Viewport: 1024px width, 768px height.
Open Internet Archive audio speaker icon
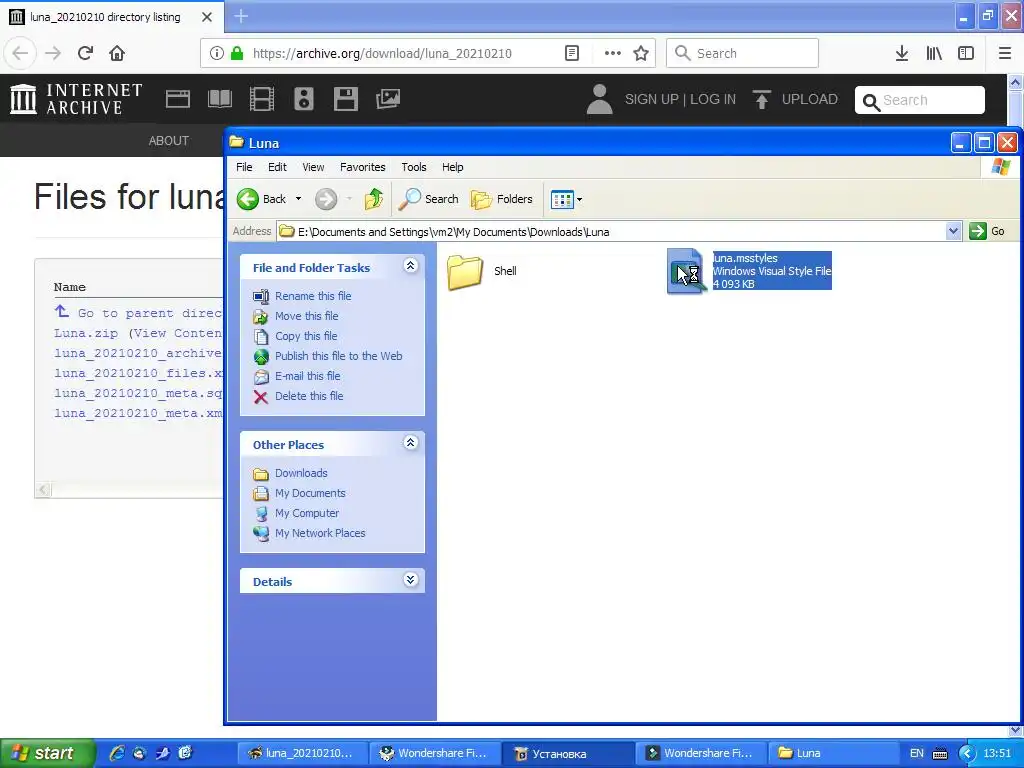pos(304,99)
